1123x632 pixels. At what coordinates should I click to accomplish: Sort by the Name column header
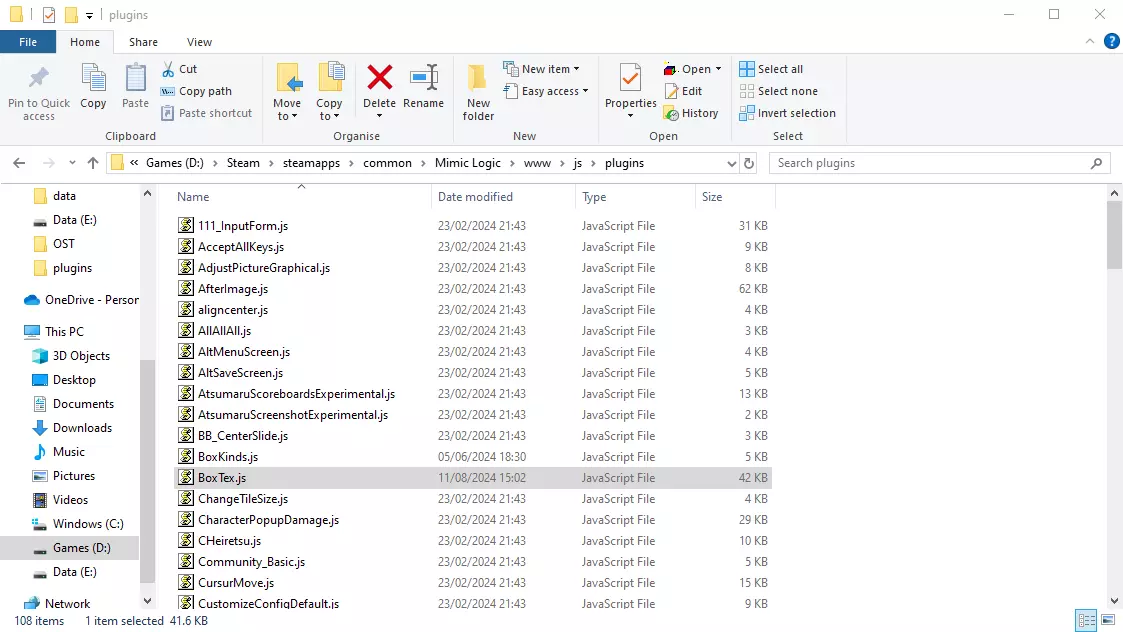(x=302, y=197)
